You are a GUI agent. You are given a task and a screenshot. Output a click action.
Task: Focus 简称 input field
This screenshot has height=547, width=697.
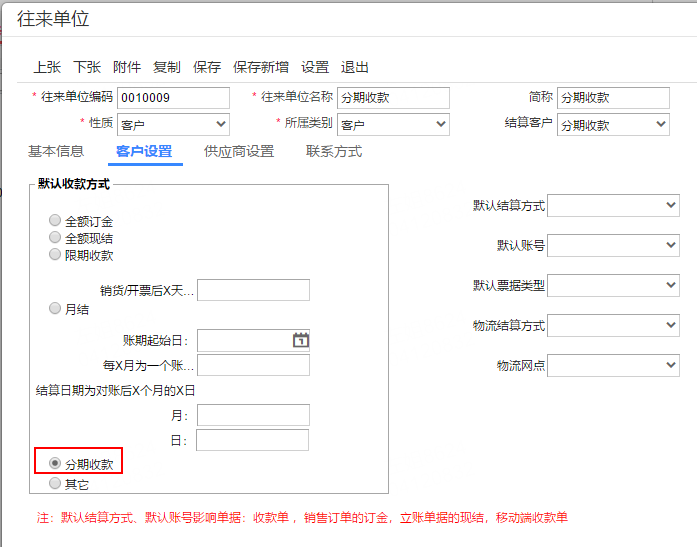click(613, 98)
